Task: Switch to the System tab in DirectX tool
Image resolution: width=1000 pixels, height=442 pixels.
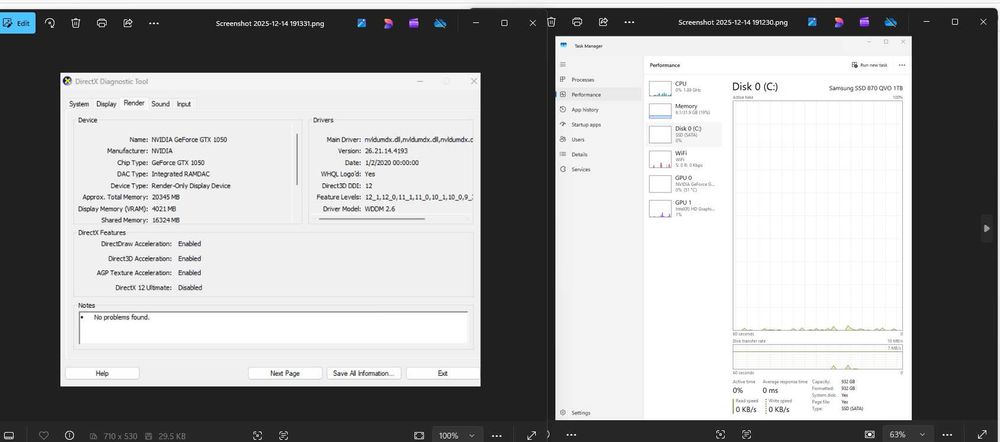Action: coord(79,104)
